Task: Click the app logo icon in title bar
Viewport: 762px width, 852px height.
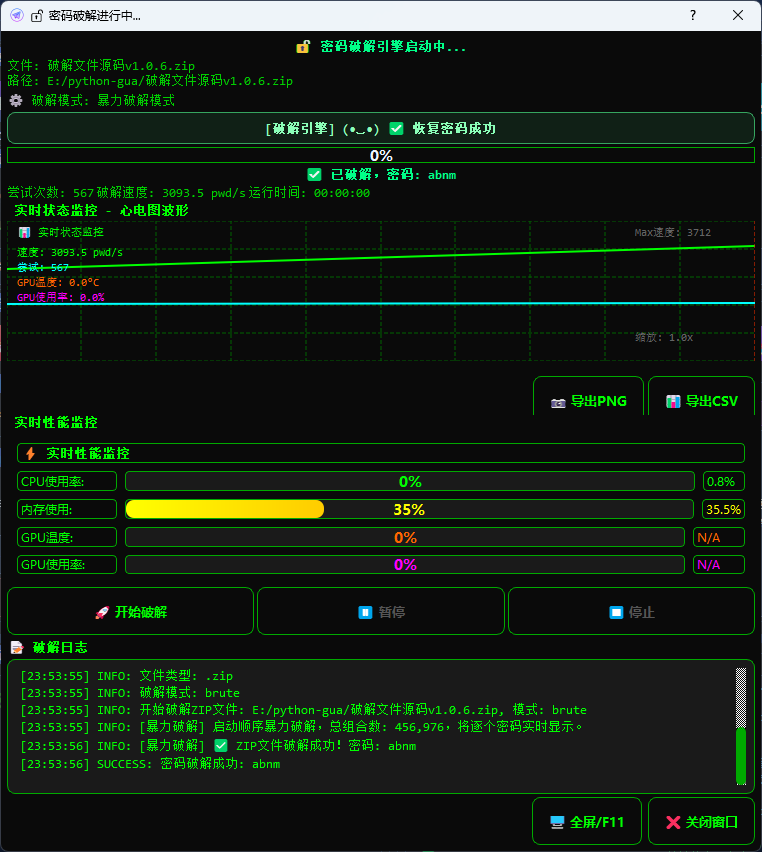Action: click(17, 15)
